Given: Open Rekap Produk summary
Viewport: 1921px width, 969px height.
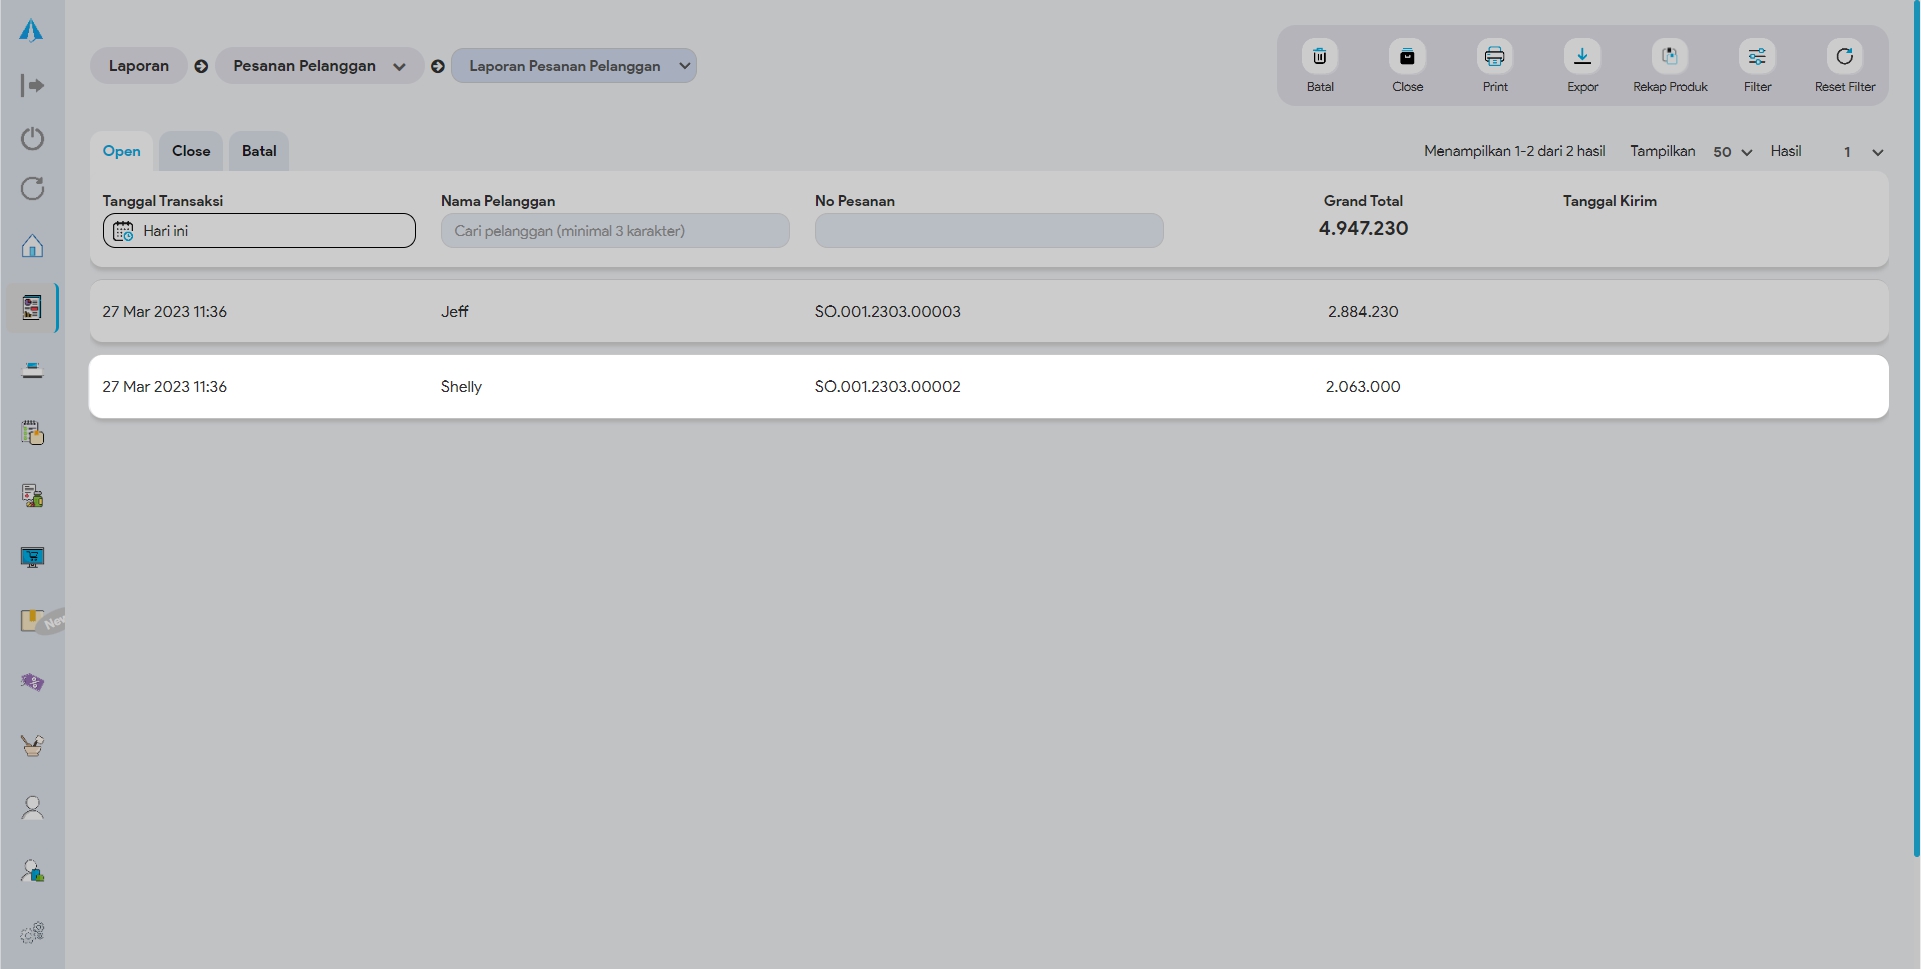Looking at the screenshot, I should click(1669, 57).
